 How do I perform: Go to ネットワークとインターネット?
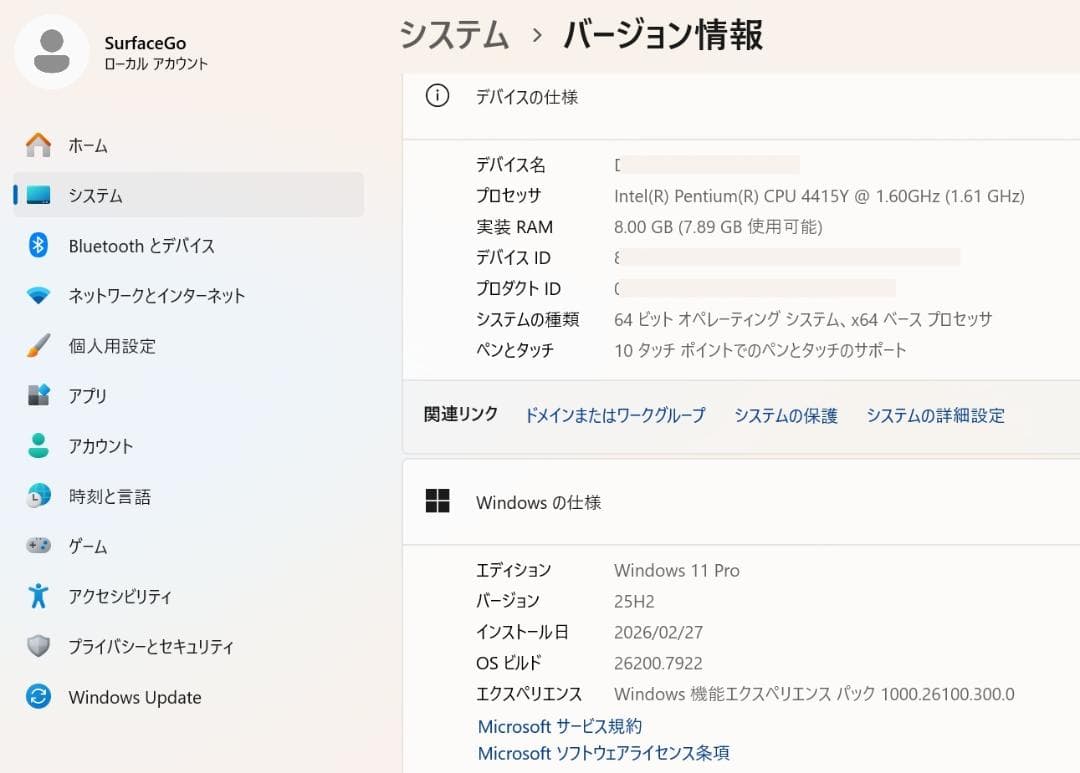point(188,296)
